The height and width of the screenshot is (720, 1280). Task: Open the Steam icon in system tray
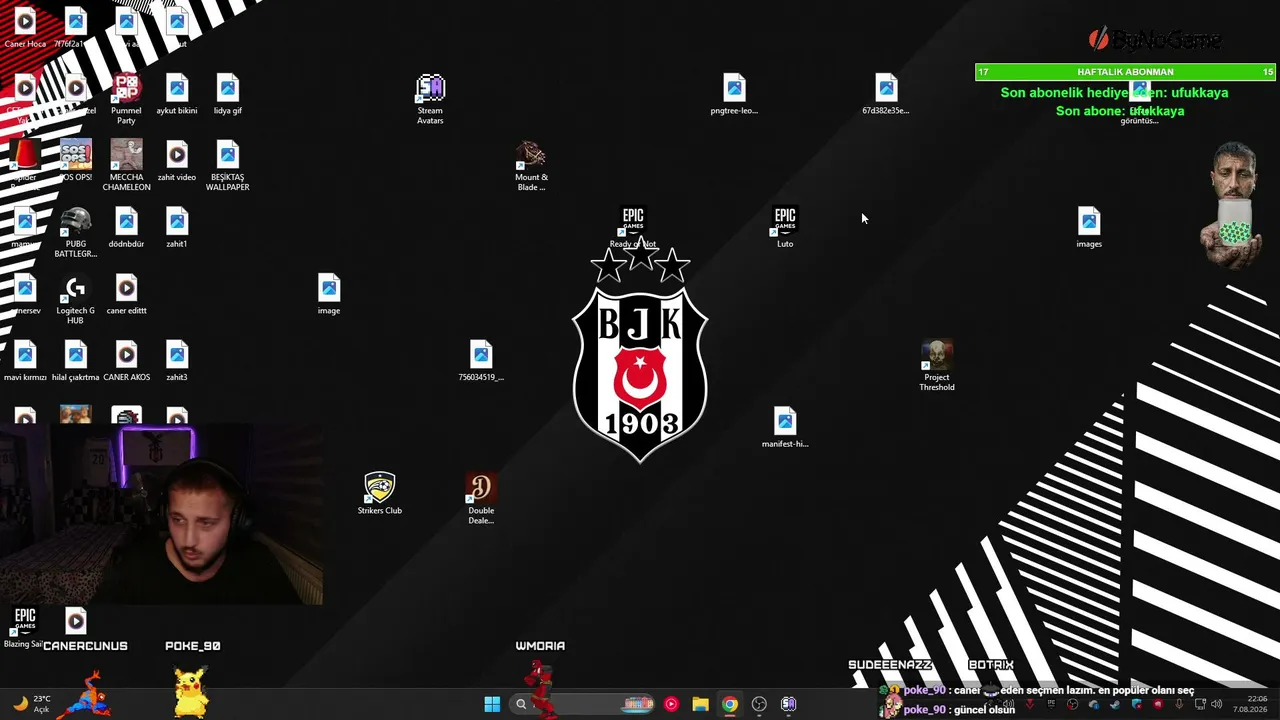(x=1115, y=704)
